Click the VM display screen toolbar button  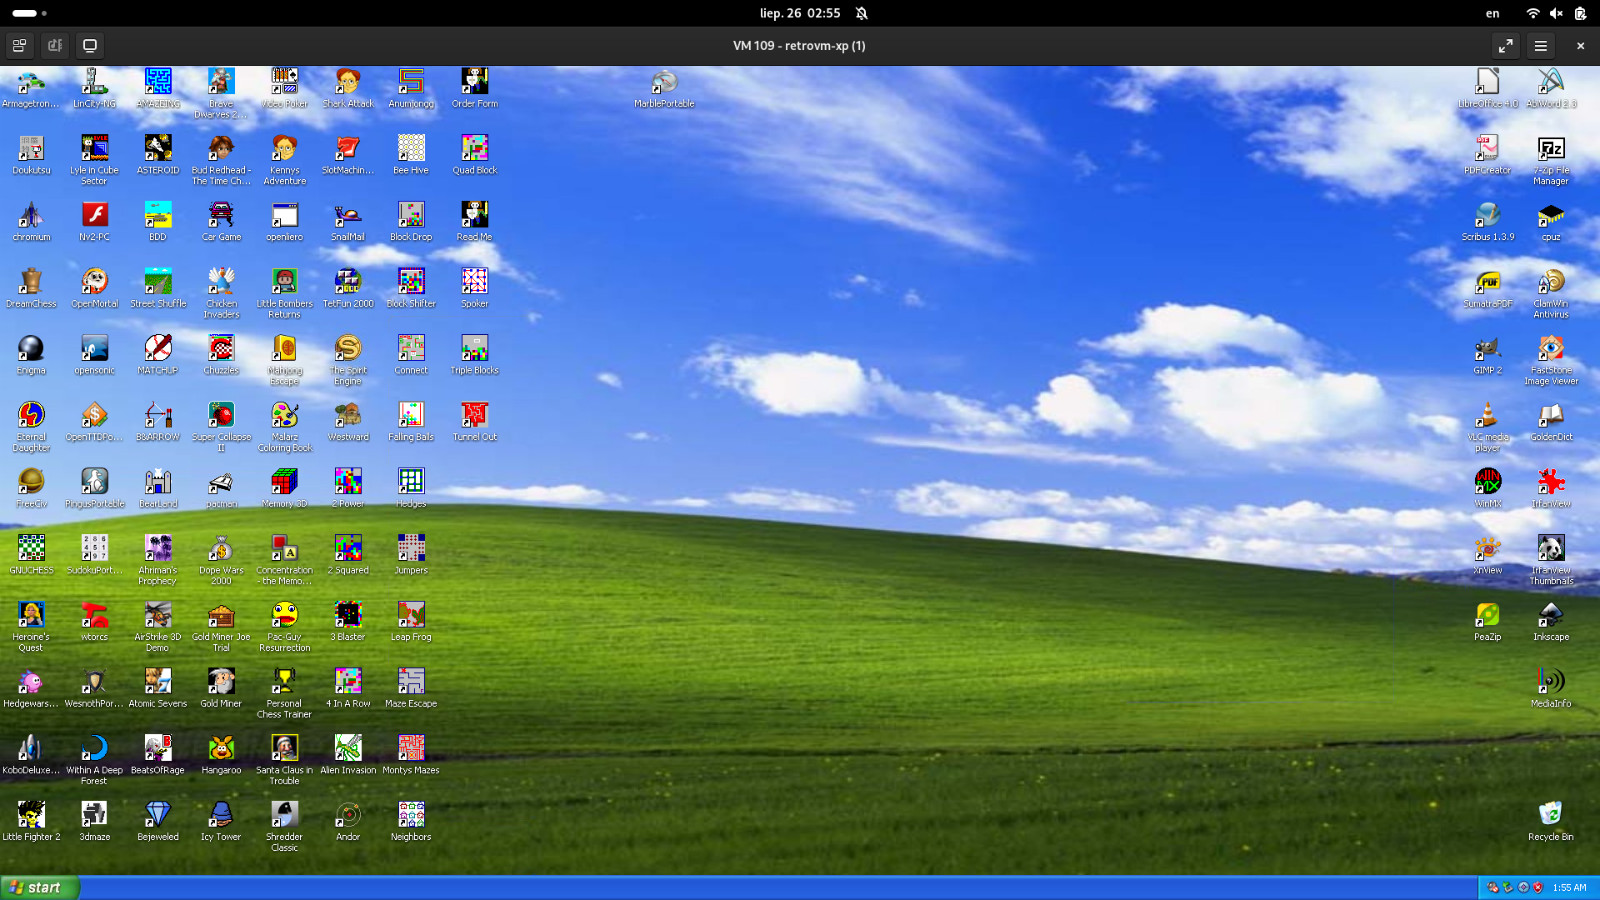90,46
